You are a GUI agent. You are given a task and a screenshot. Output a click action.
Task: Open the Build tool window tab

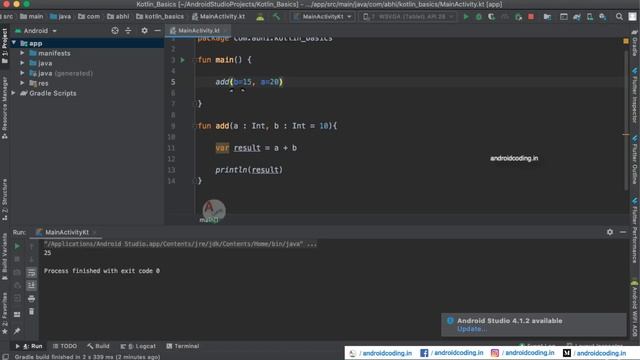(x=98, y=346)
